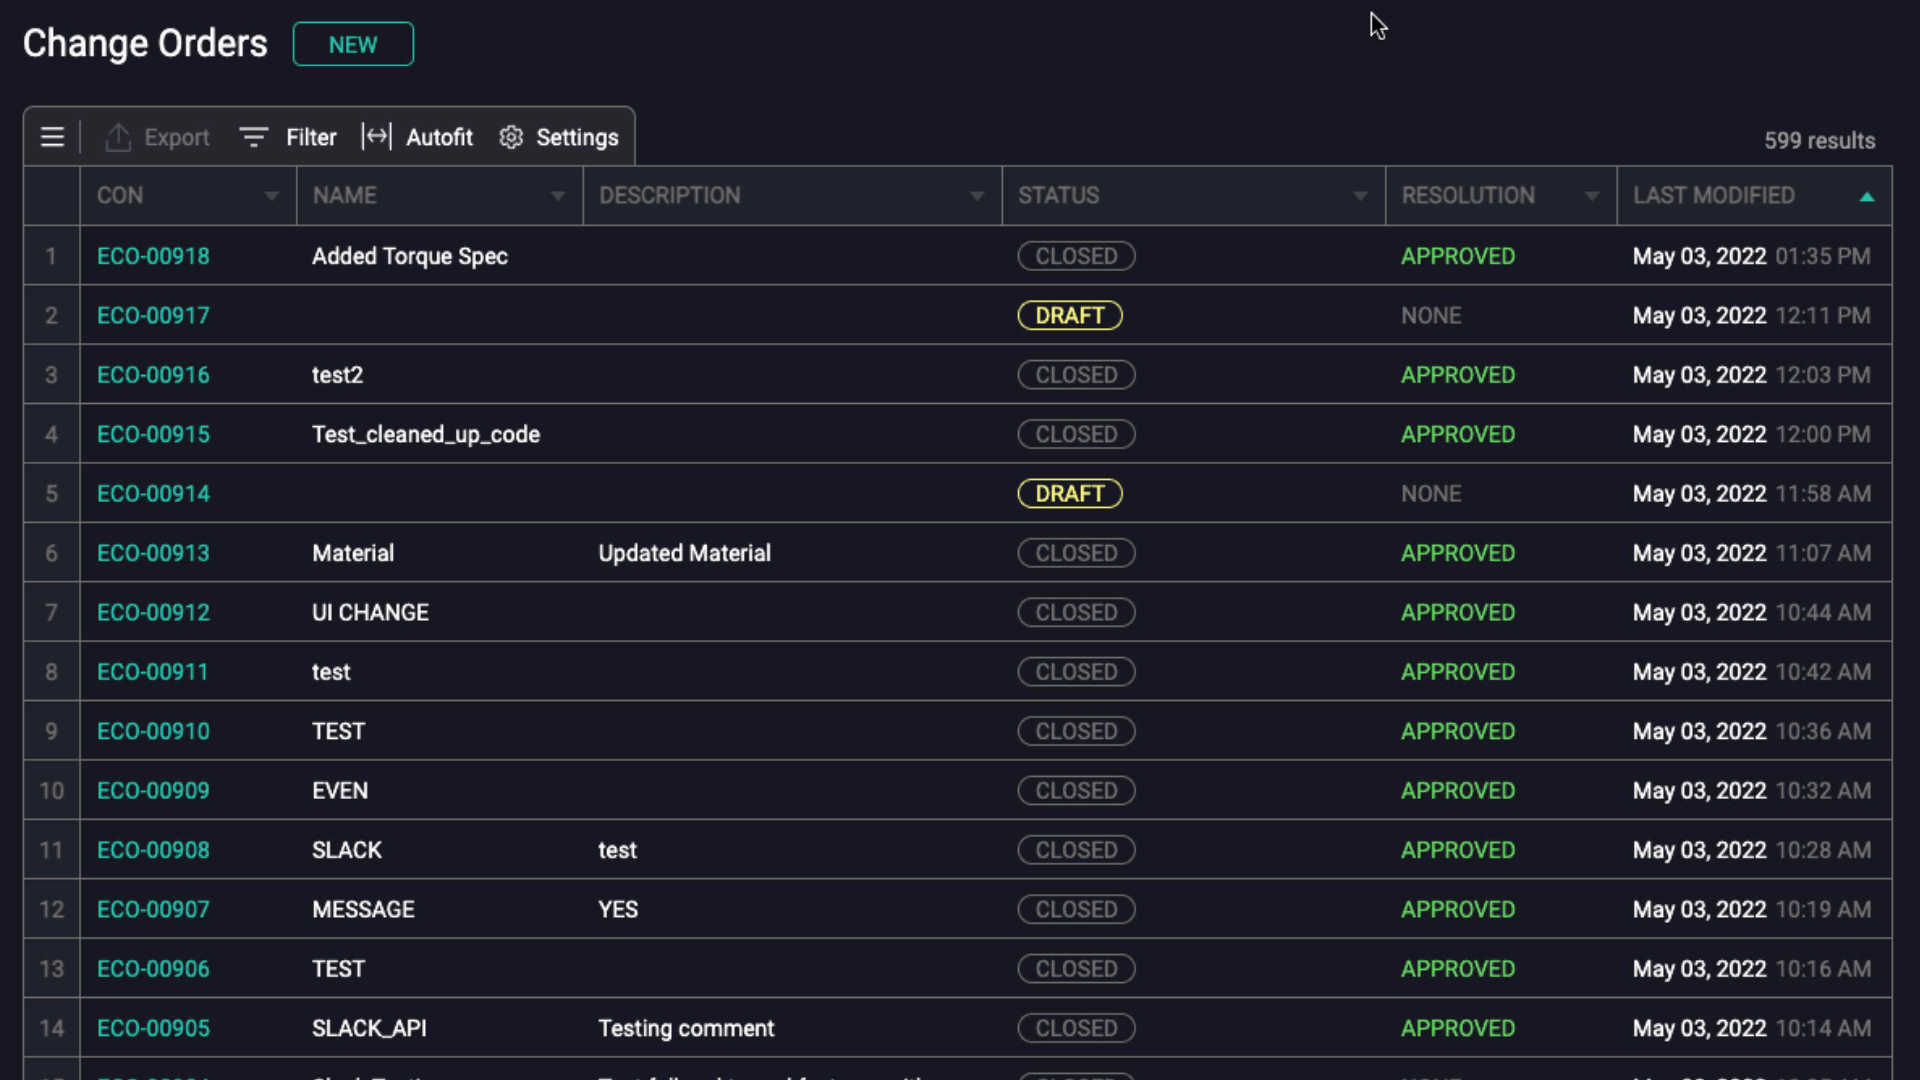Viewport: 1920px width, 1080px height.
Task: Click the Filter lines icon
Action: [254, 137]
